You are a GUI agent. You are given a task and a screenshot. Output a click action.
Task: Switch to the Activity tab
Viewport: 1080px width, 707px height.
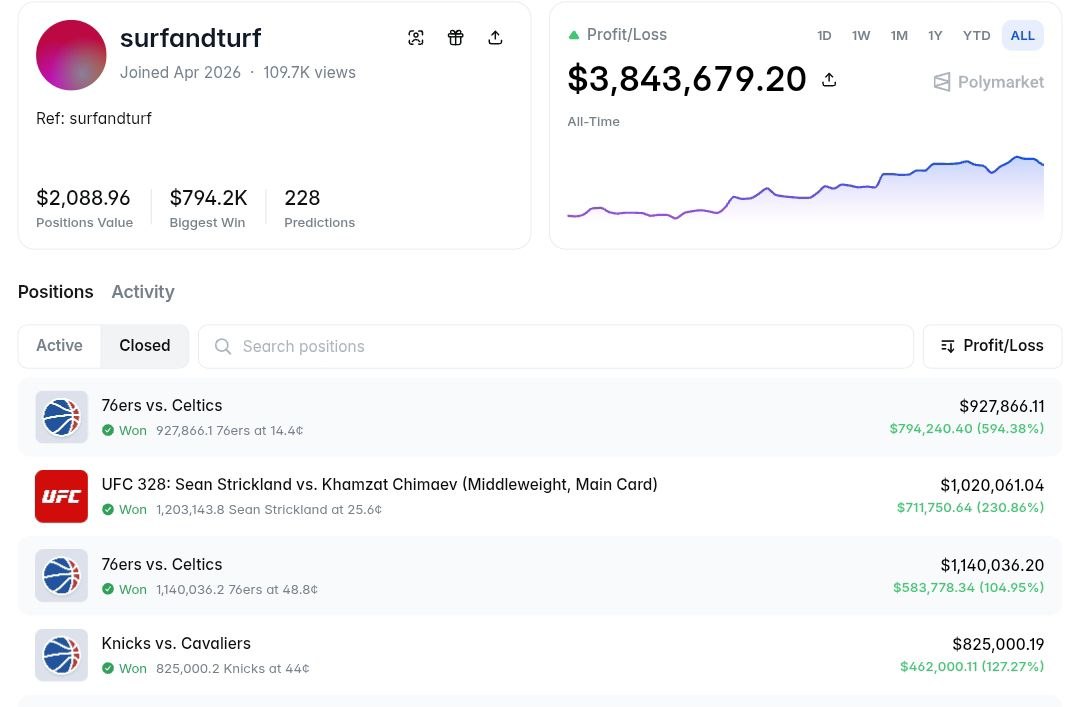click(143, 292)
